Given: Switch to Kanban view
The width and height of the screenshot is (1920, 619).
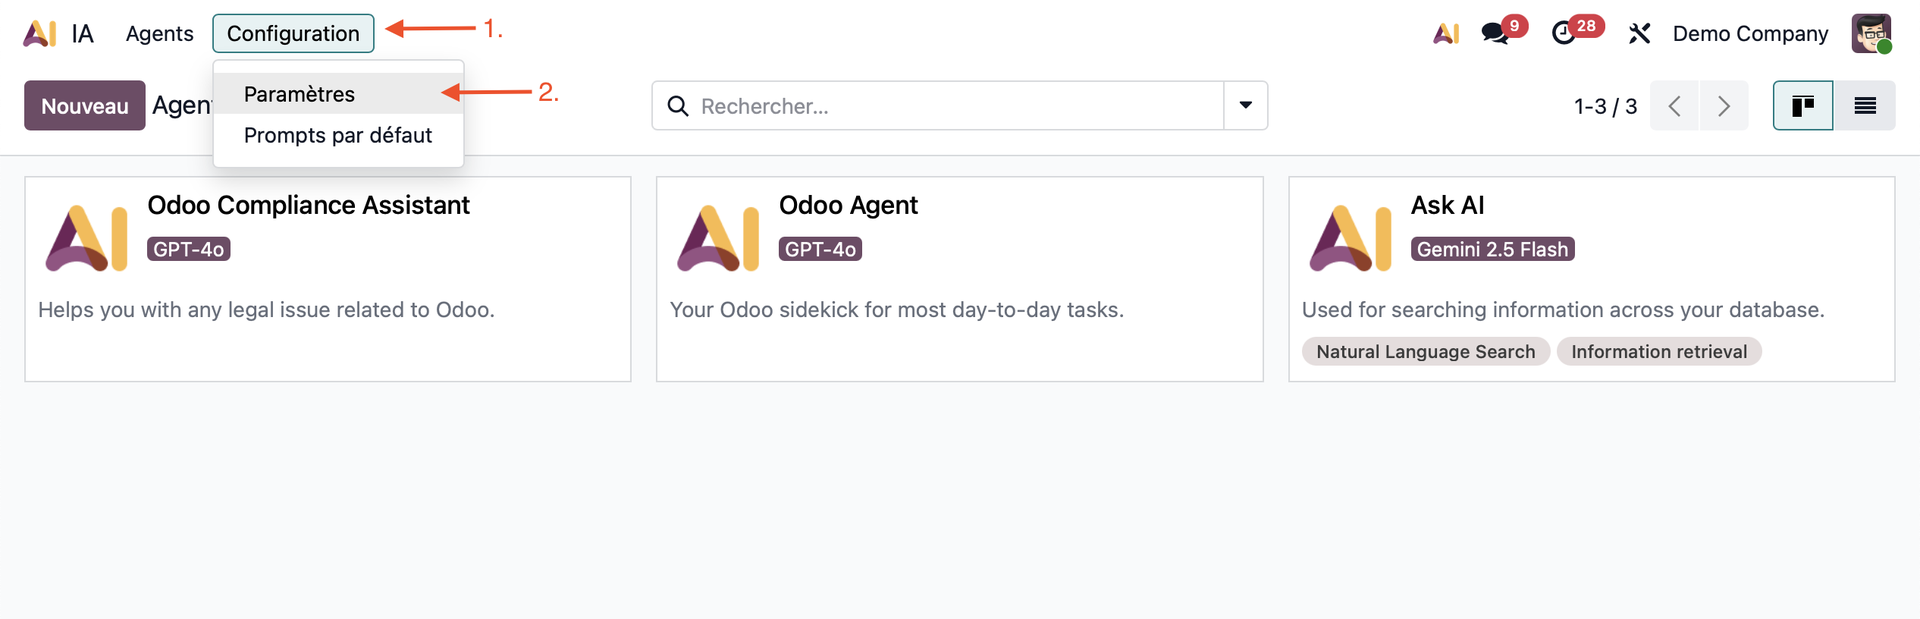Looking at the screenshot, I should pos(1803,106).
